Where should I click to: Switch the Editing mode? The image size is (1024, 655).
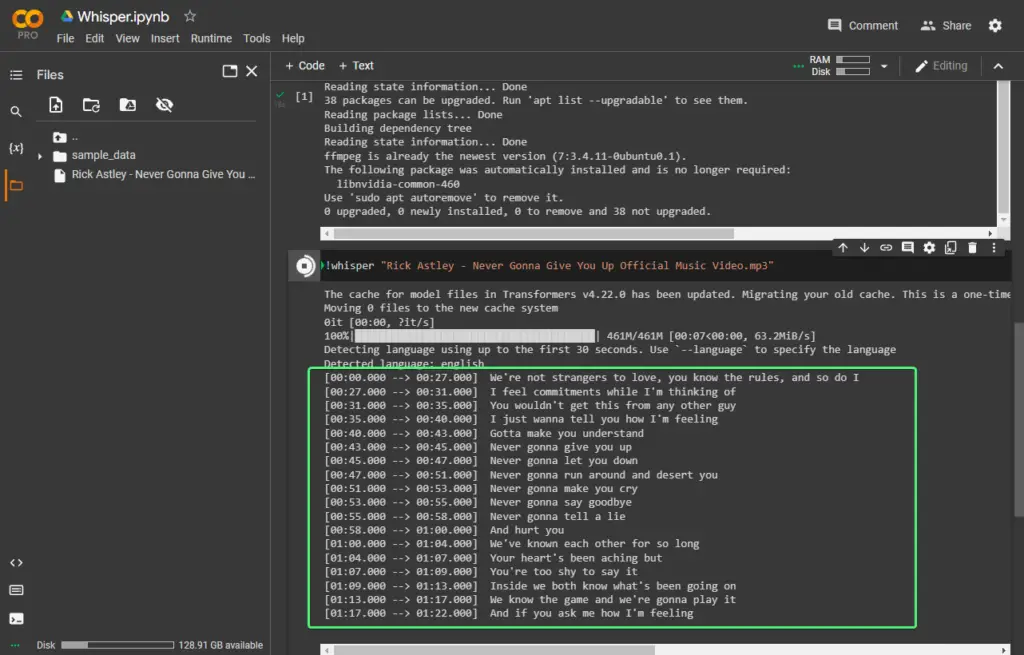click(941, 65)
